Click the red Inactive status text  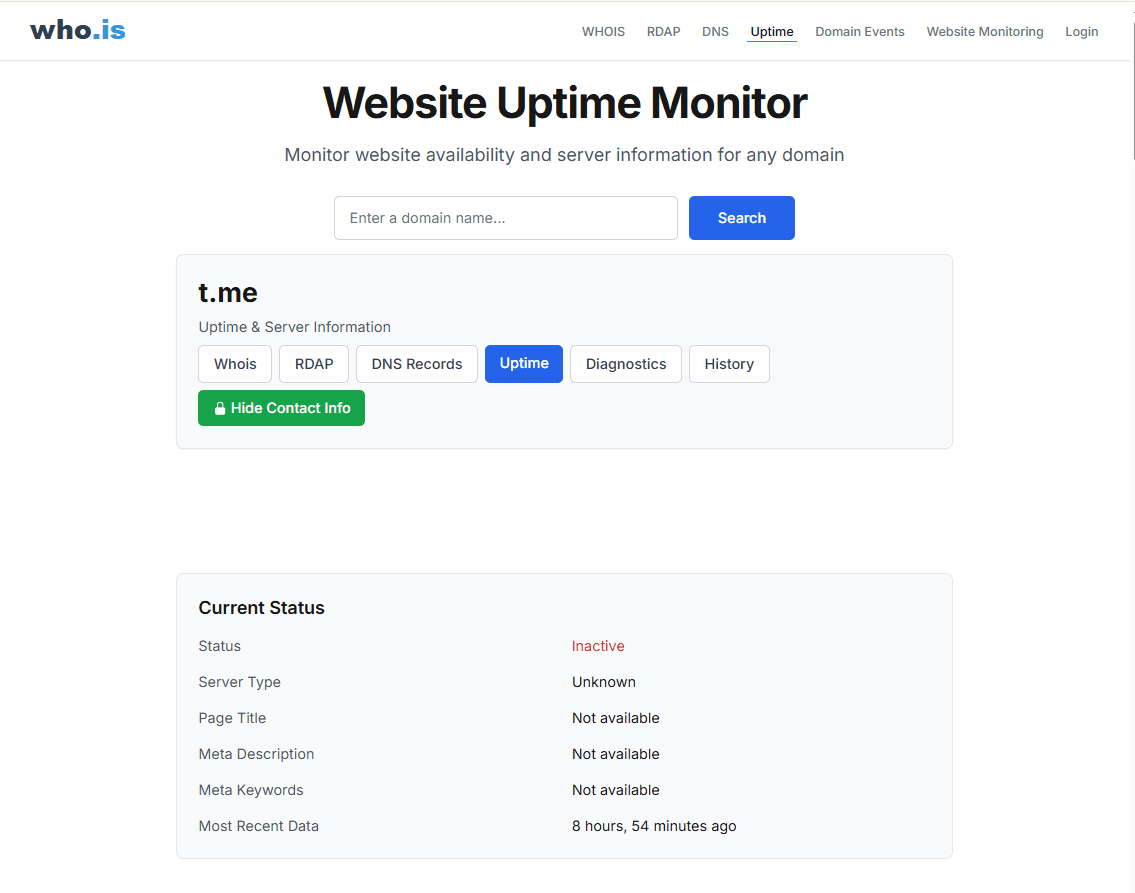[x=598, y=646]
